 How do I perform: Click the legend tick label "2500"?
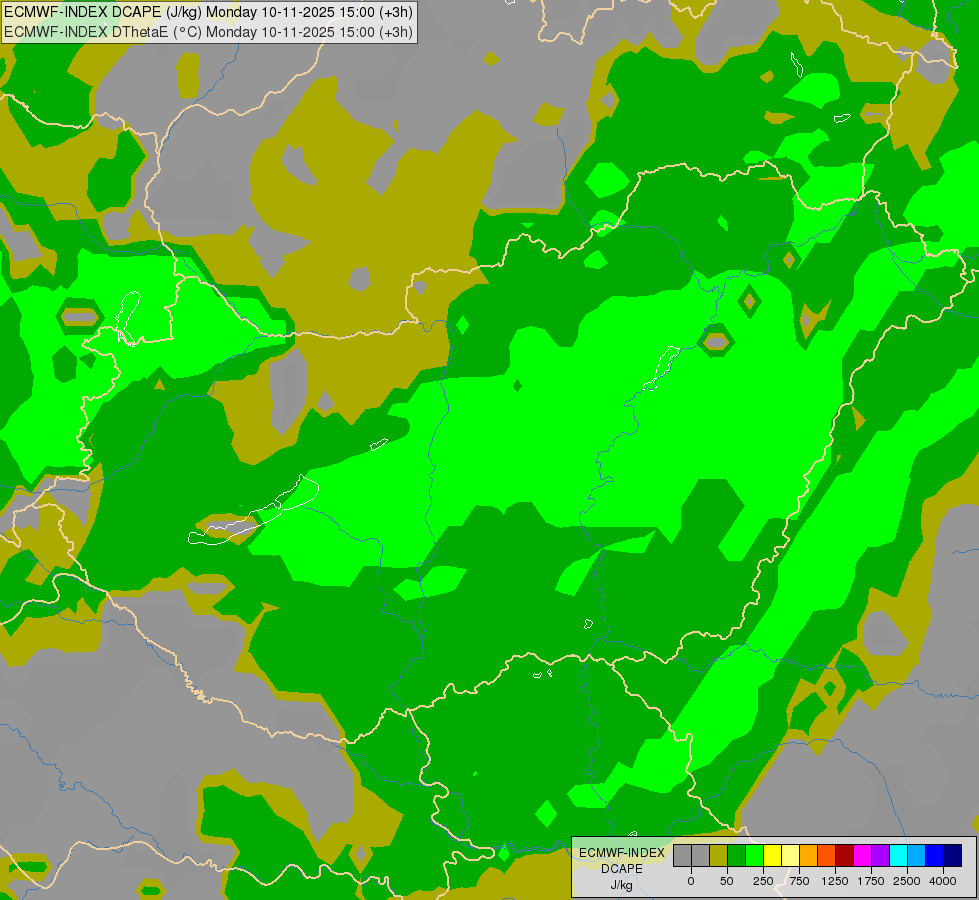(x=907, y=881)
